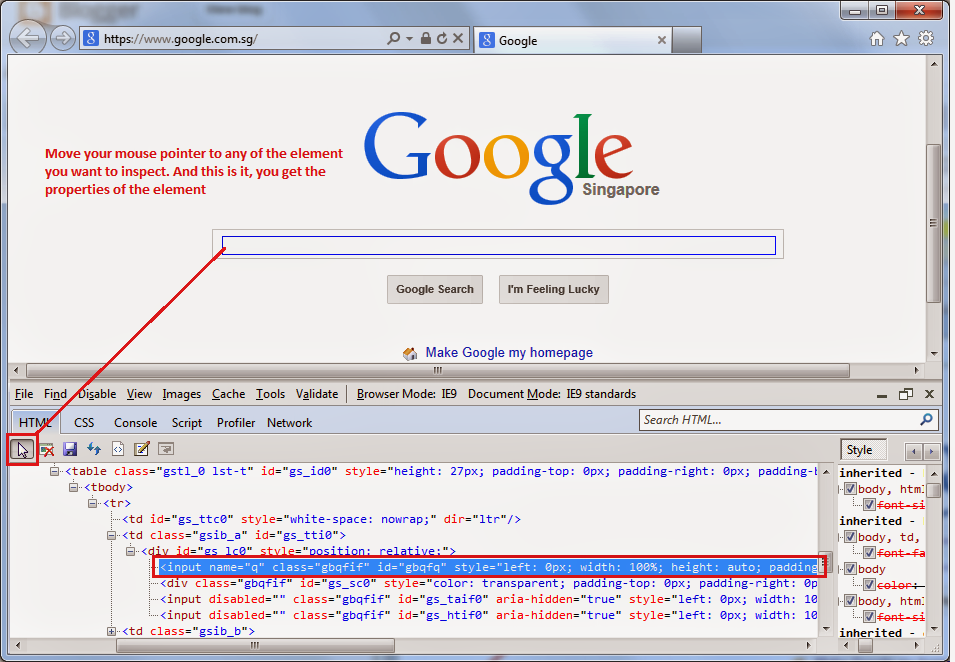This screenshot has height=662, width=955.
Task: Open the view source icon
Action: (118, 449)
